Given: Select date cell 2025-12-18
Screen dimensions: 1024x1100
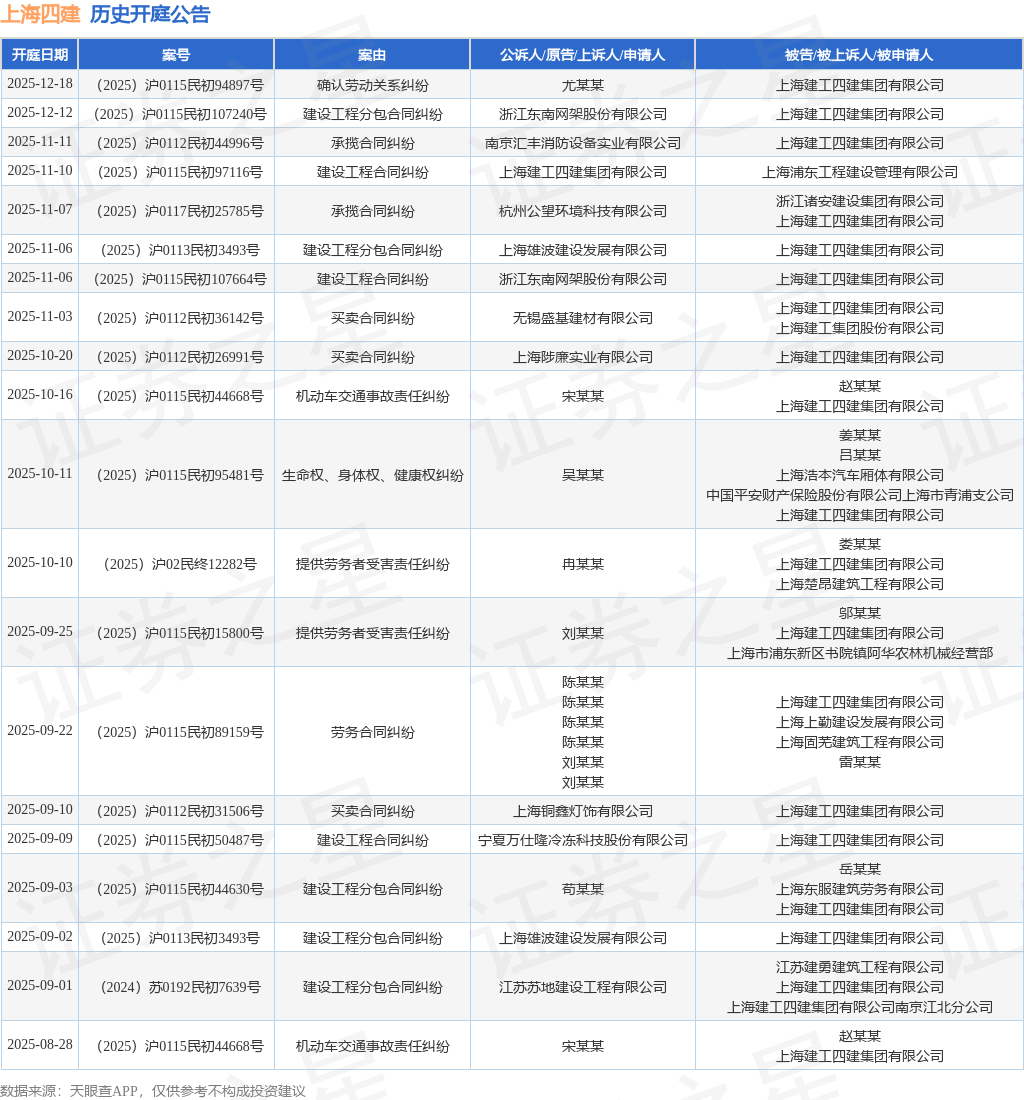Looking at the screenshot, I should click(40, 83).
